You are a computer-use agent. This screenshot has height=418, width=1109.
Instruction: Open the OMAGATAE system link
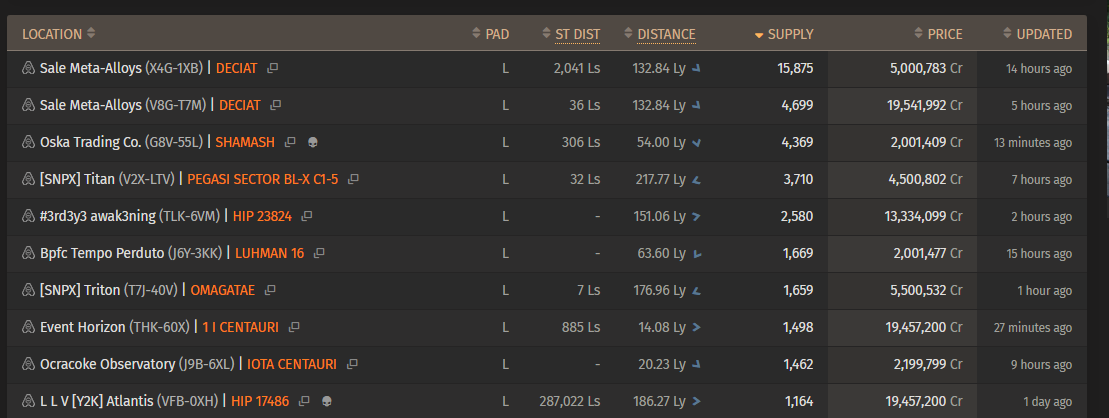223,290
